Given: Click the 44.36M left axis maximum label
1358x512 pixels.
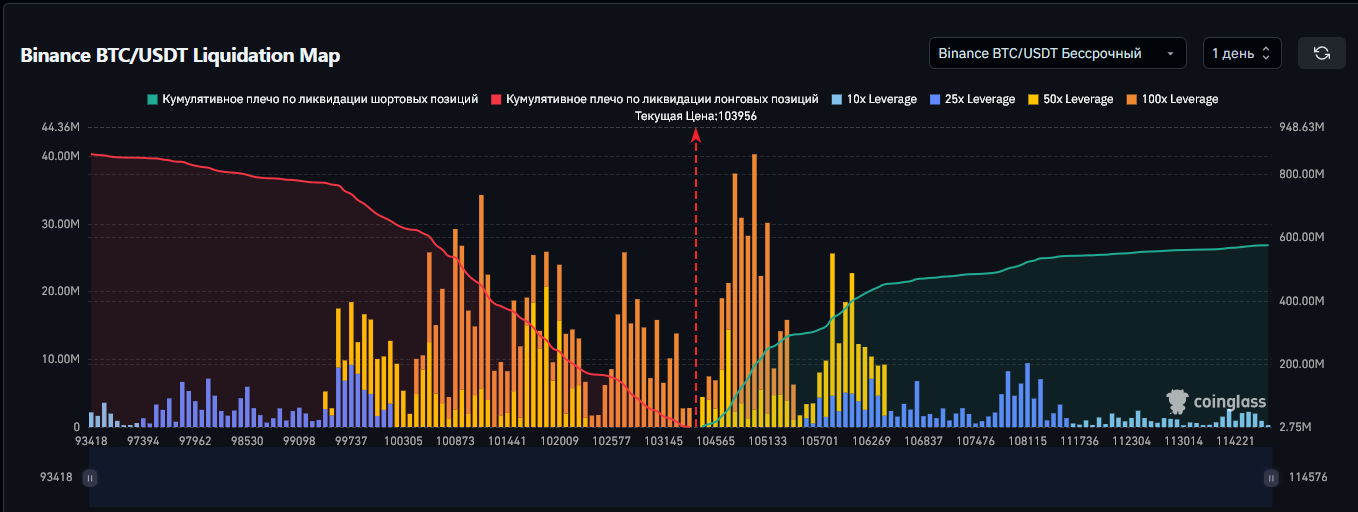Looking at the screenshot, I should pyautogui.click(x=61, y=127).
